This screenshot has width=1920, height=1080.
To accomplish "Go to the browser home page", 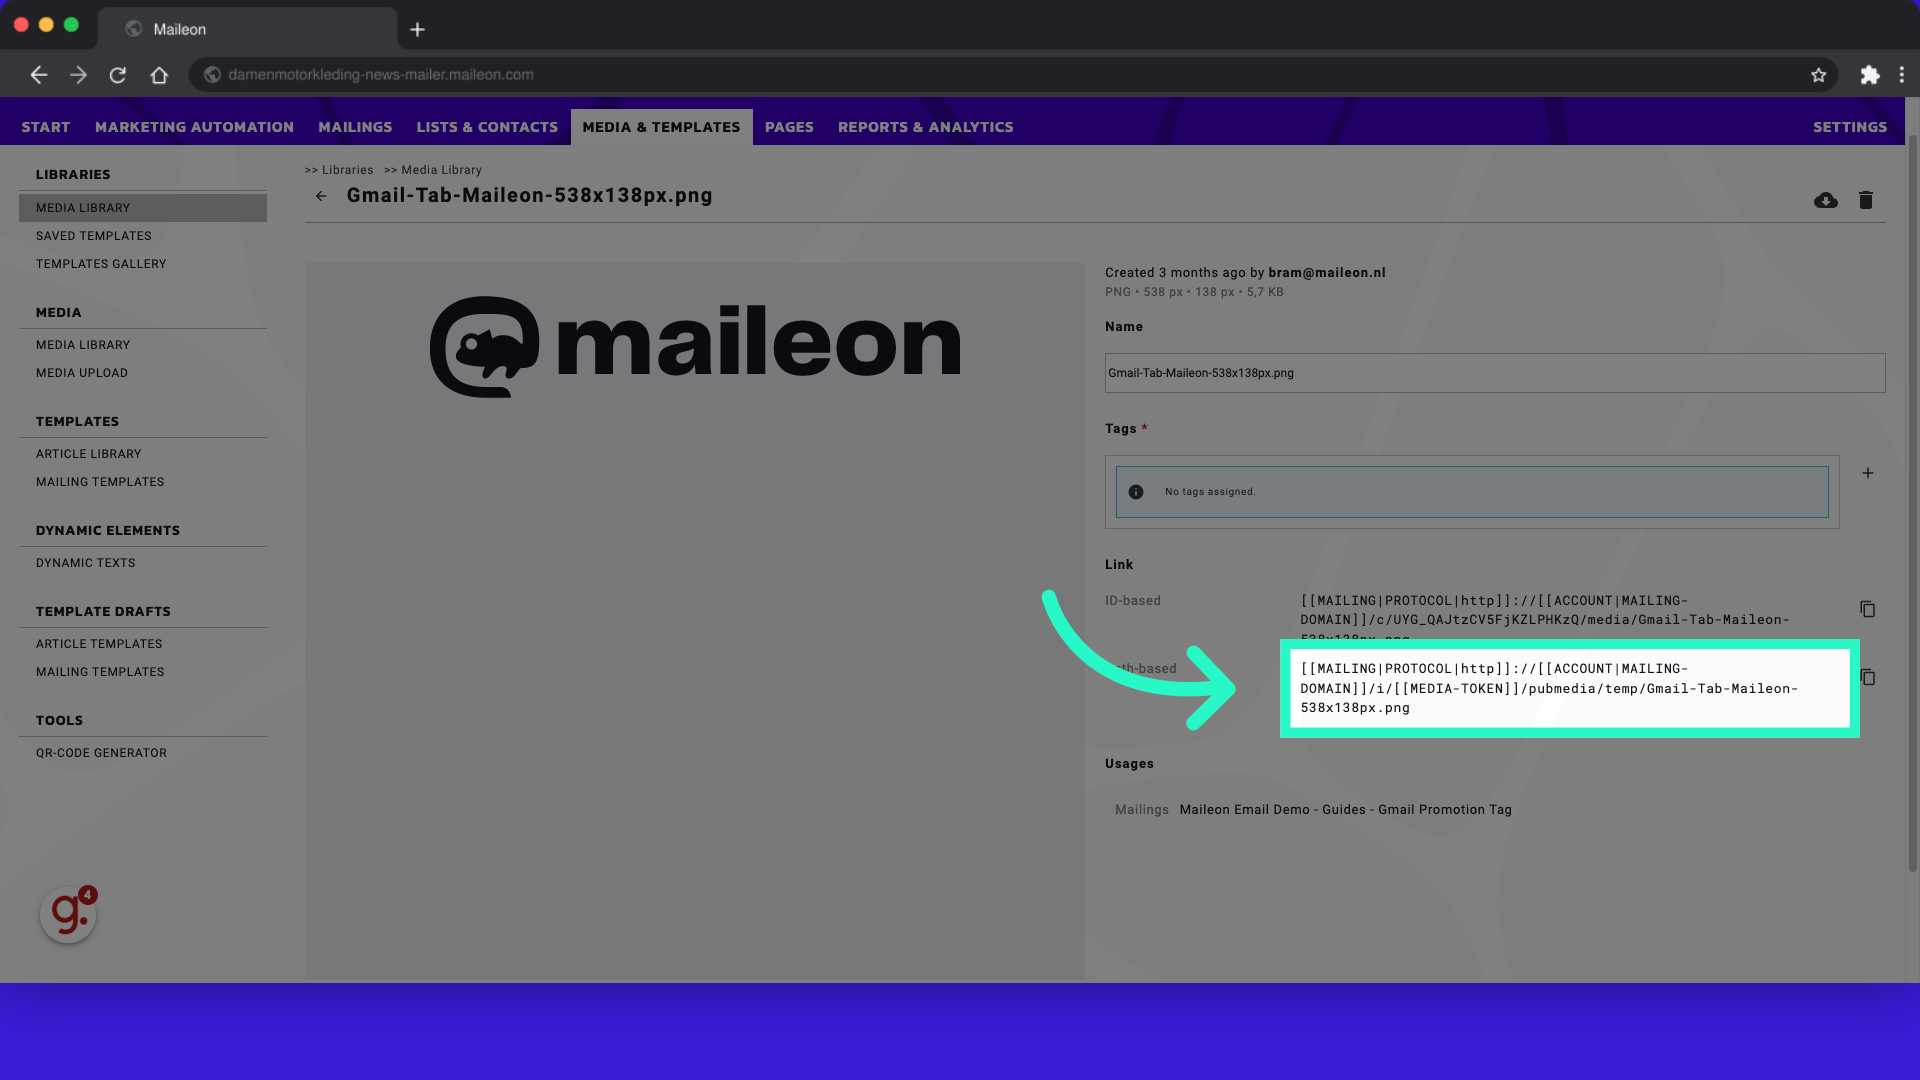I will click(159, 75).
